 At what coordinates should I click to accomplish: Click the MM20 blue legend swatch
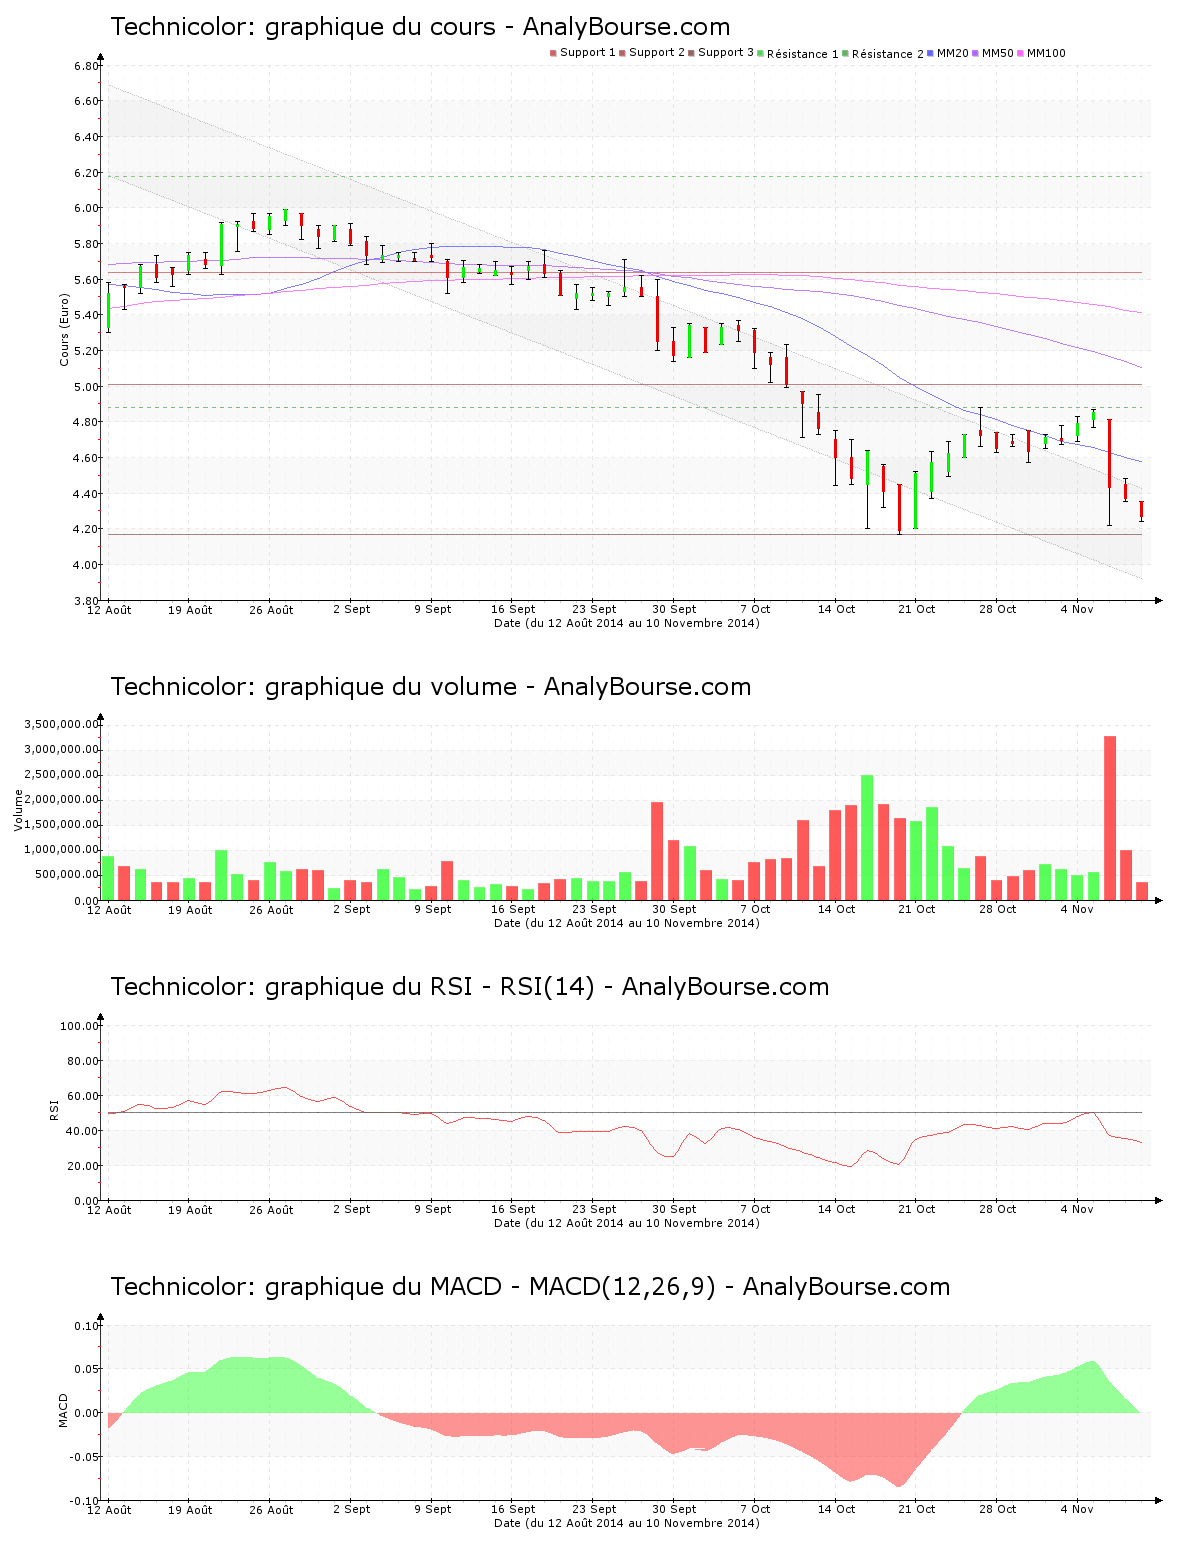[x=931, y=53]
